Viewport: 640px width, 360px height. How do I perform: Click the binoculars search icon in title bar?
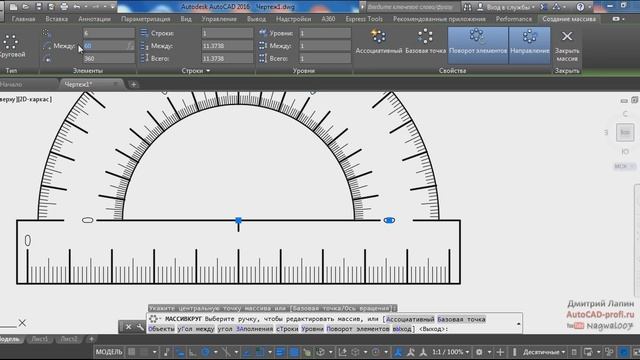(468, 7)
